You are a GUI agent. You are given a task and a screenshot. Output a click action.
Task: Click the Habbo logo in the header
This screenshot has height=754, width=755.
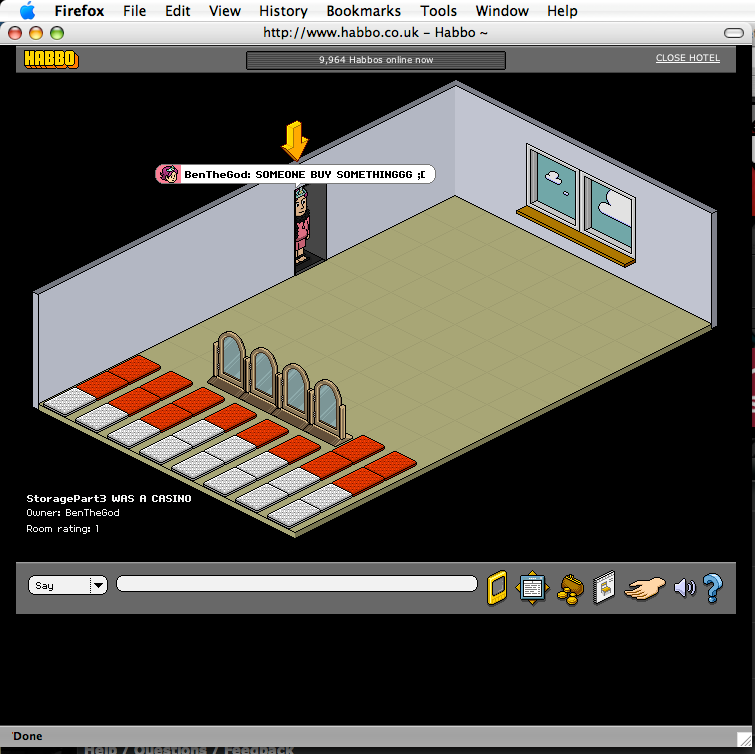(51, 59)
